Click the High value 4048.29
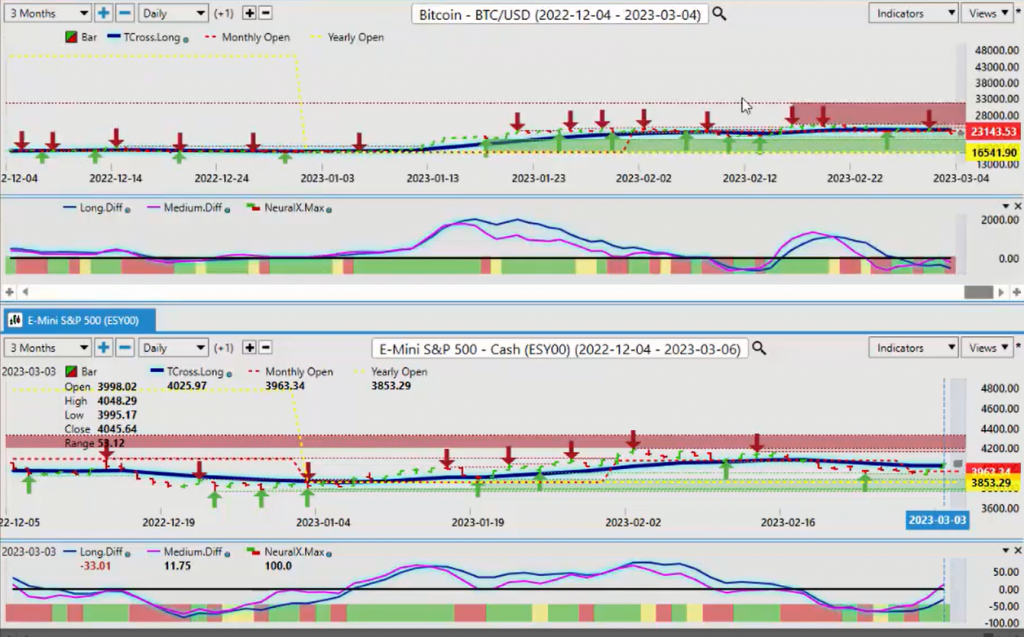This screenshot has height=637, width=1024. tap(117, 400)
